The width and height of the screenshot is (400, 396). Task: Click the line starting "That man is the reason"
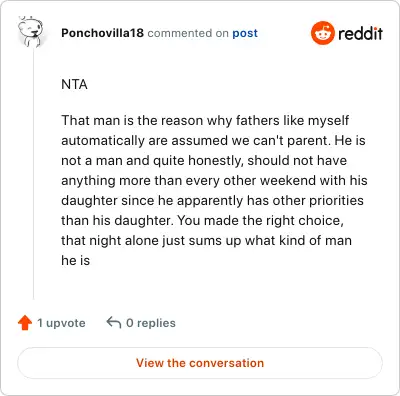click(205, 120)
